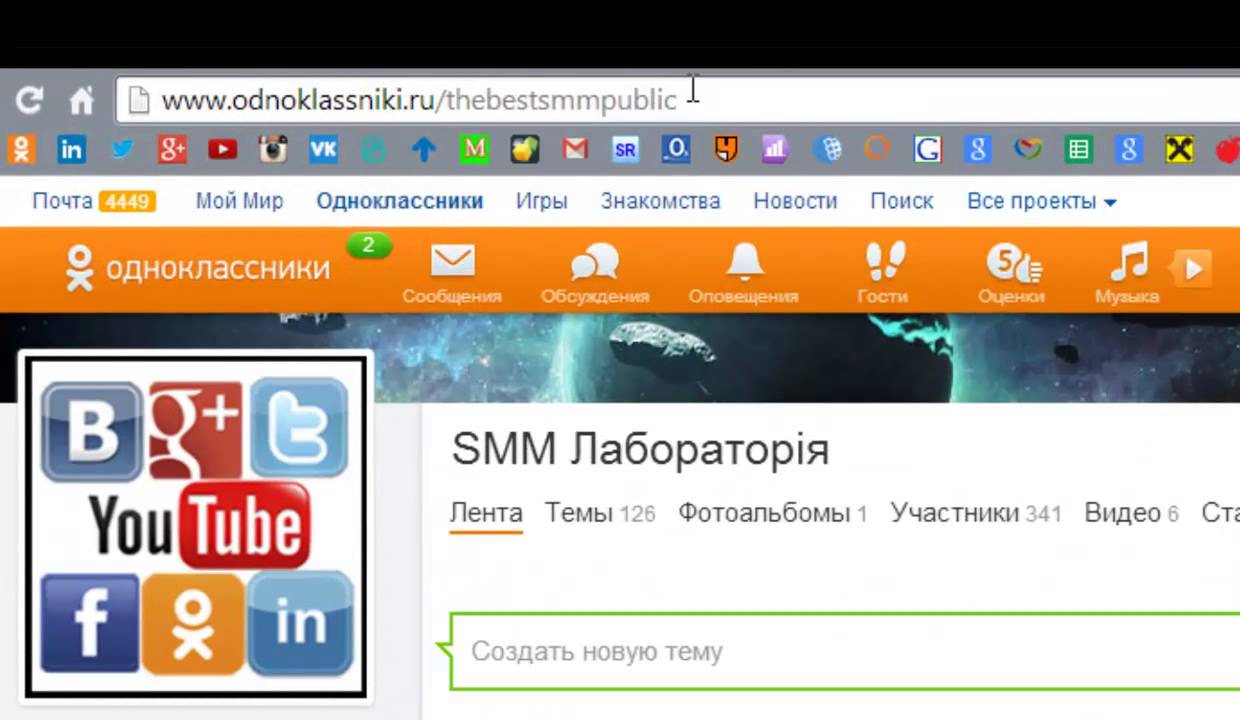1240x720 pixels.
Task: Click the green notification badge showing 2
Action: [x=368, y=246]
